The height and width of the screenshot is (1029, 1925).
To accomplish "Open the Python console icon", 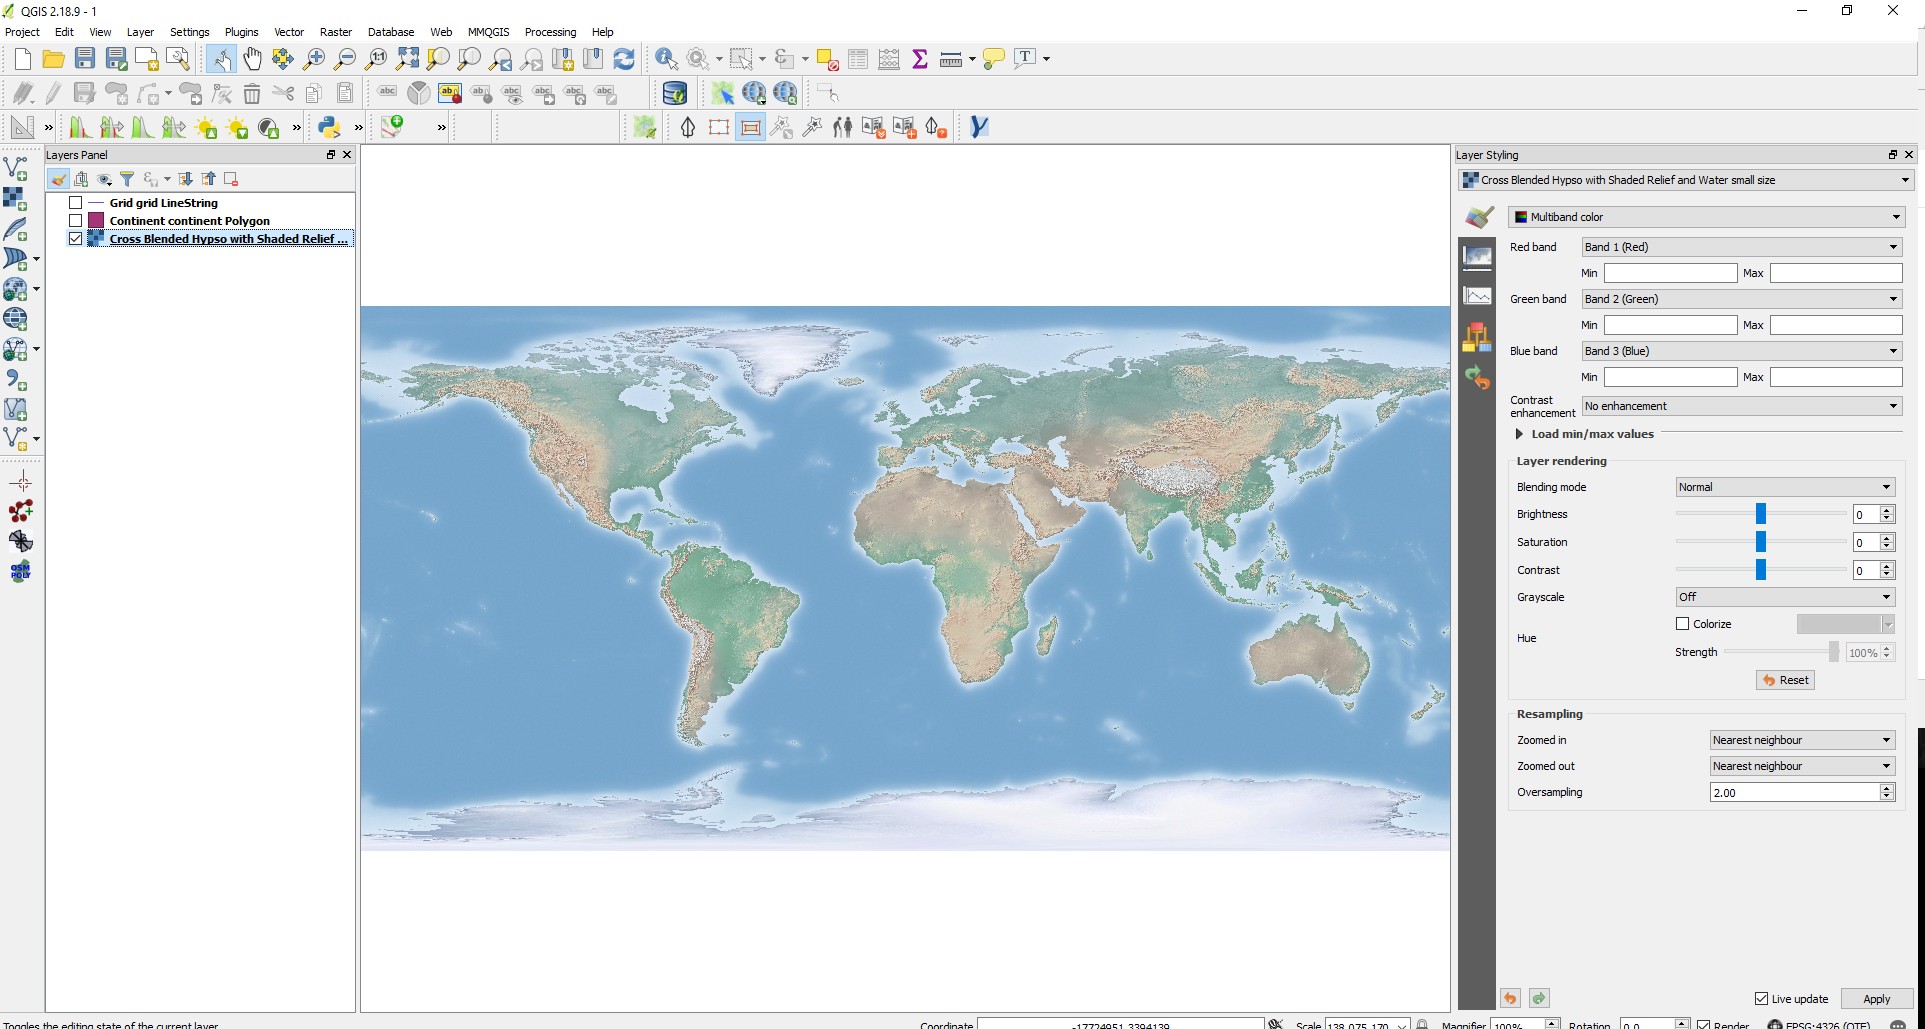I will point(329,127).
